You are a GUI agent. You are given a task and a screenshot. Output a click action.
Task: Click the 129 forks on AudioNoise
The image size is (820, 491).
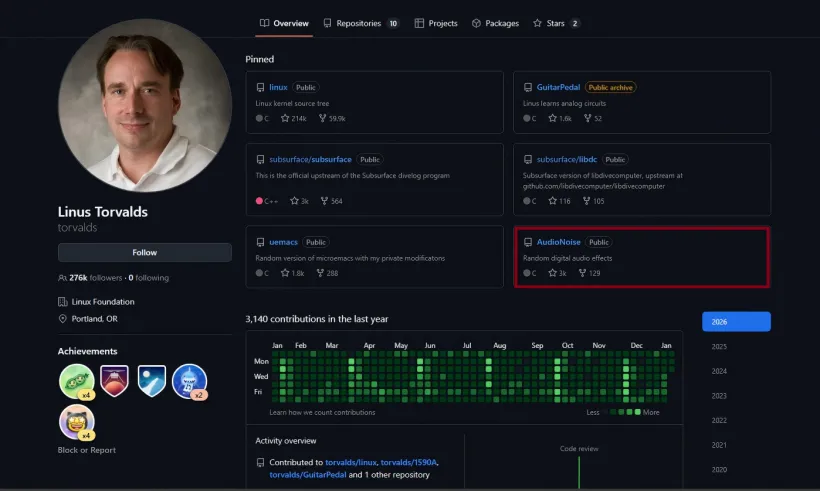(x=589, y=273)
